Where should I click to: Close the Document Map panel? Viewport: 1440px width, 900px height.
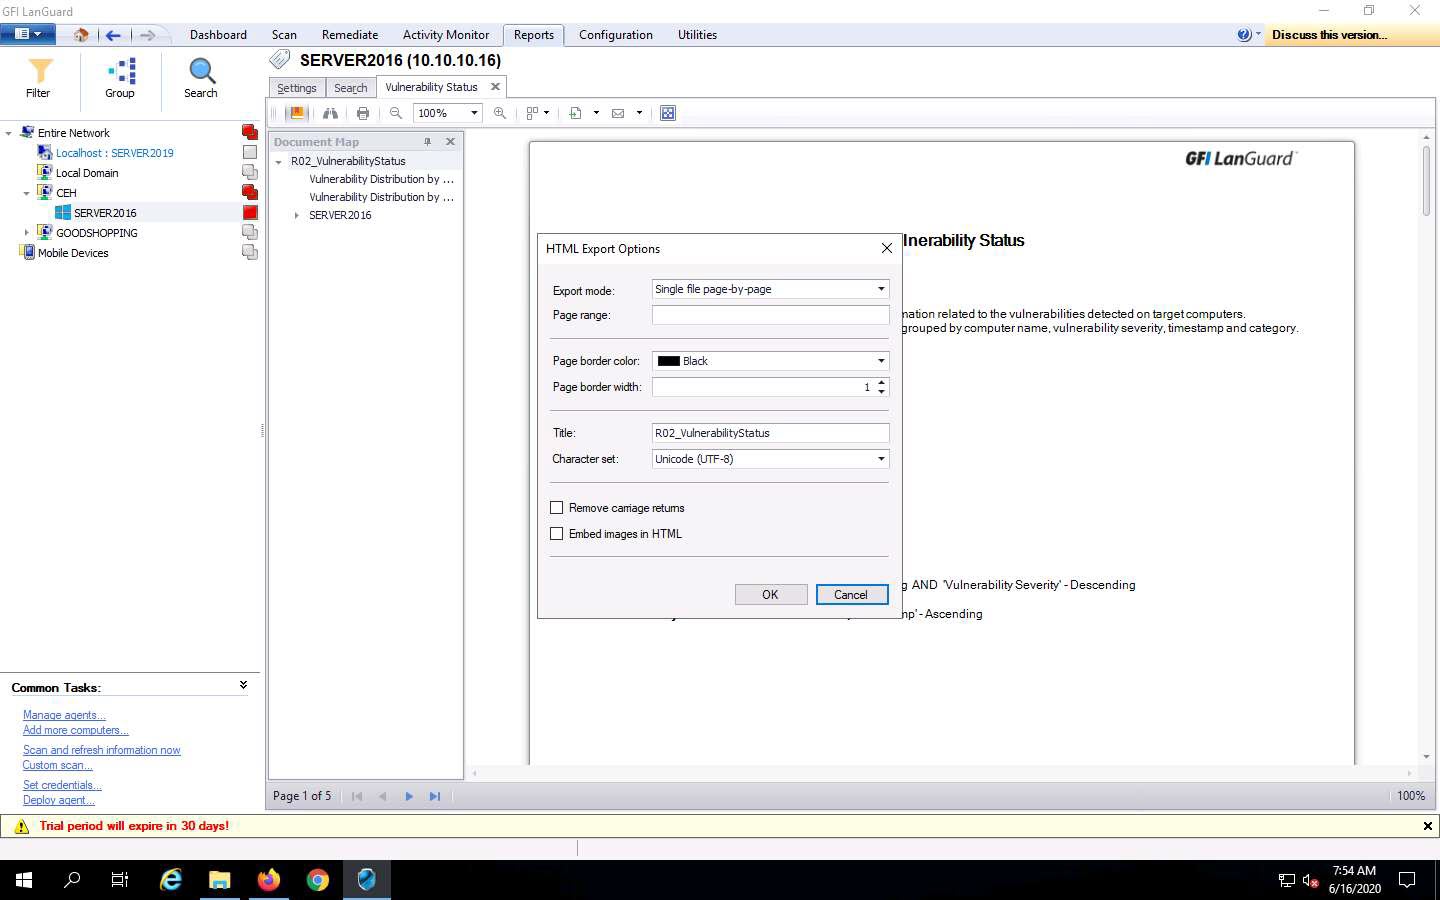pyautogui.click(x=450, y=142)
